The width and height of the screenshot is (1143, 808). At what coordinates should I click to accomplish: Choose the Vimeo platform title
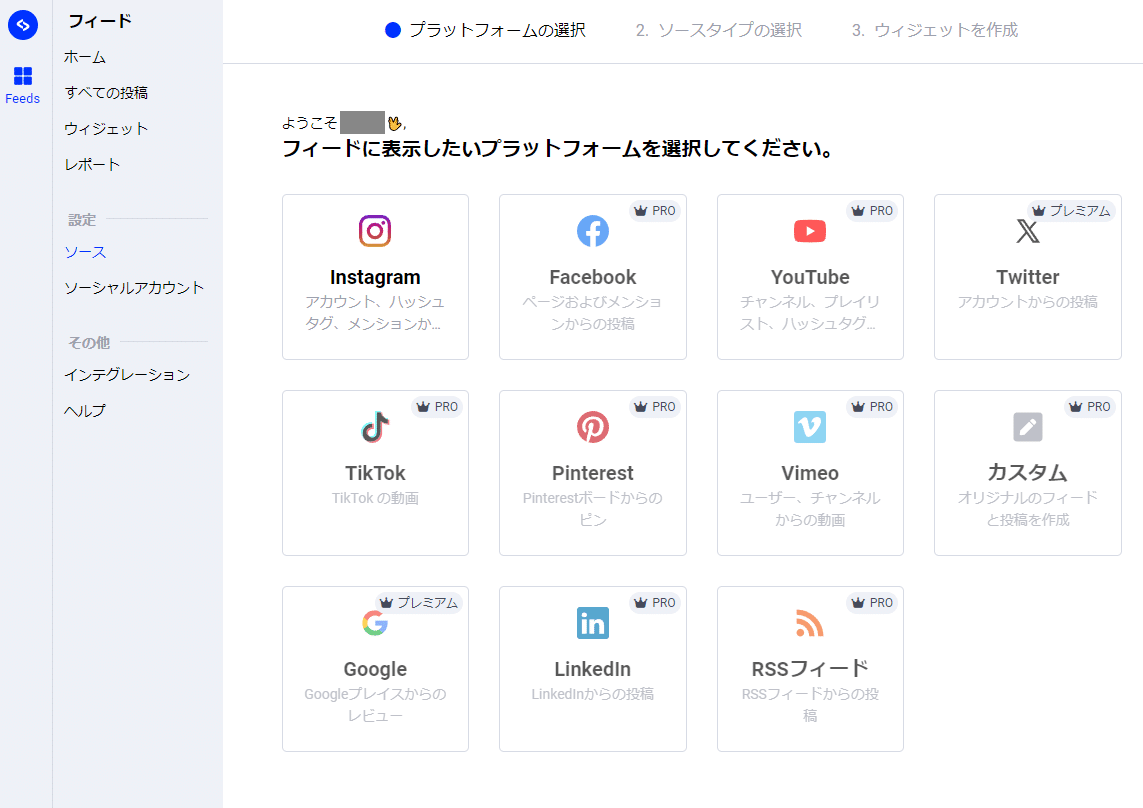click(x=810, y=473)
